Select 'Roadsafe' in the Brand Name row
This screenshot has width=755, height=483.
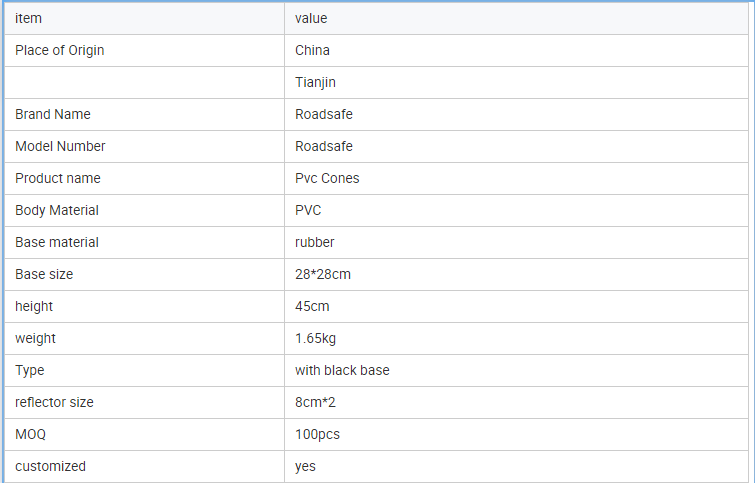coord(324,114)
